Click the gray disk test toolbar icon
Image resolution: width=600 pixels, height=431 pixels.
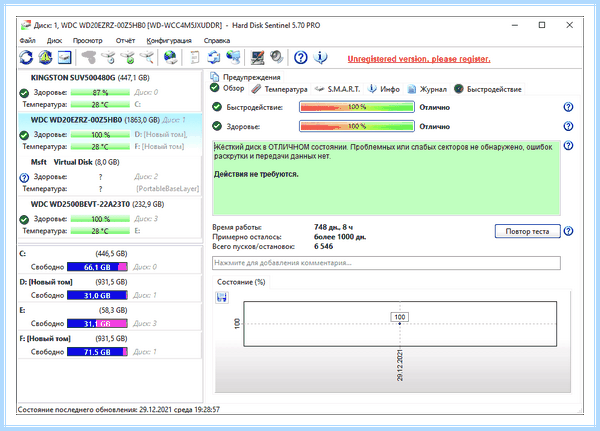pyautogui.click(x=89, y=58)
